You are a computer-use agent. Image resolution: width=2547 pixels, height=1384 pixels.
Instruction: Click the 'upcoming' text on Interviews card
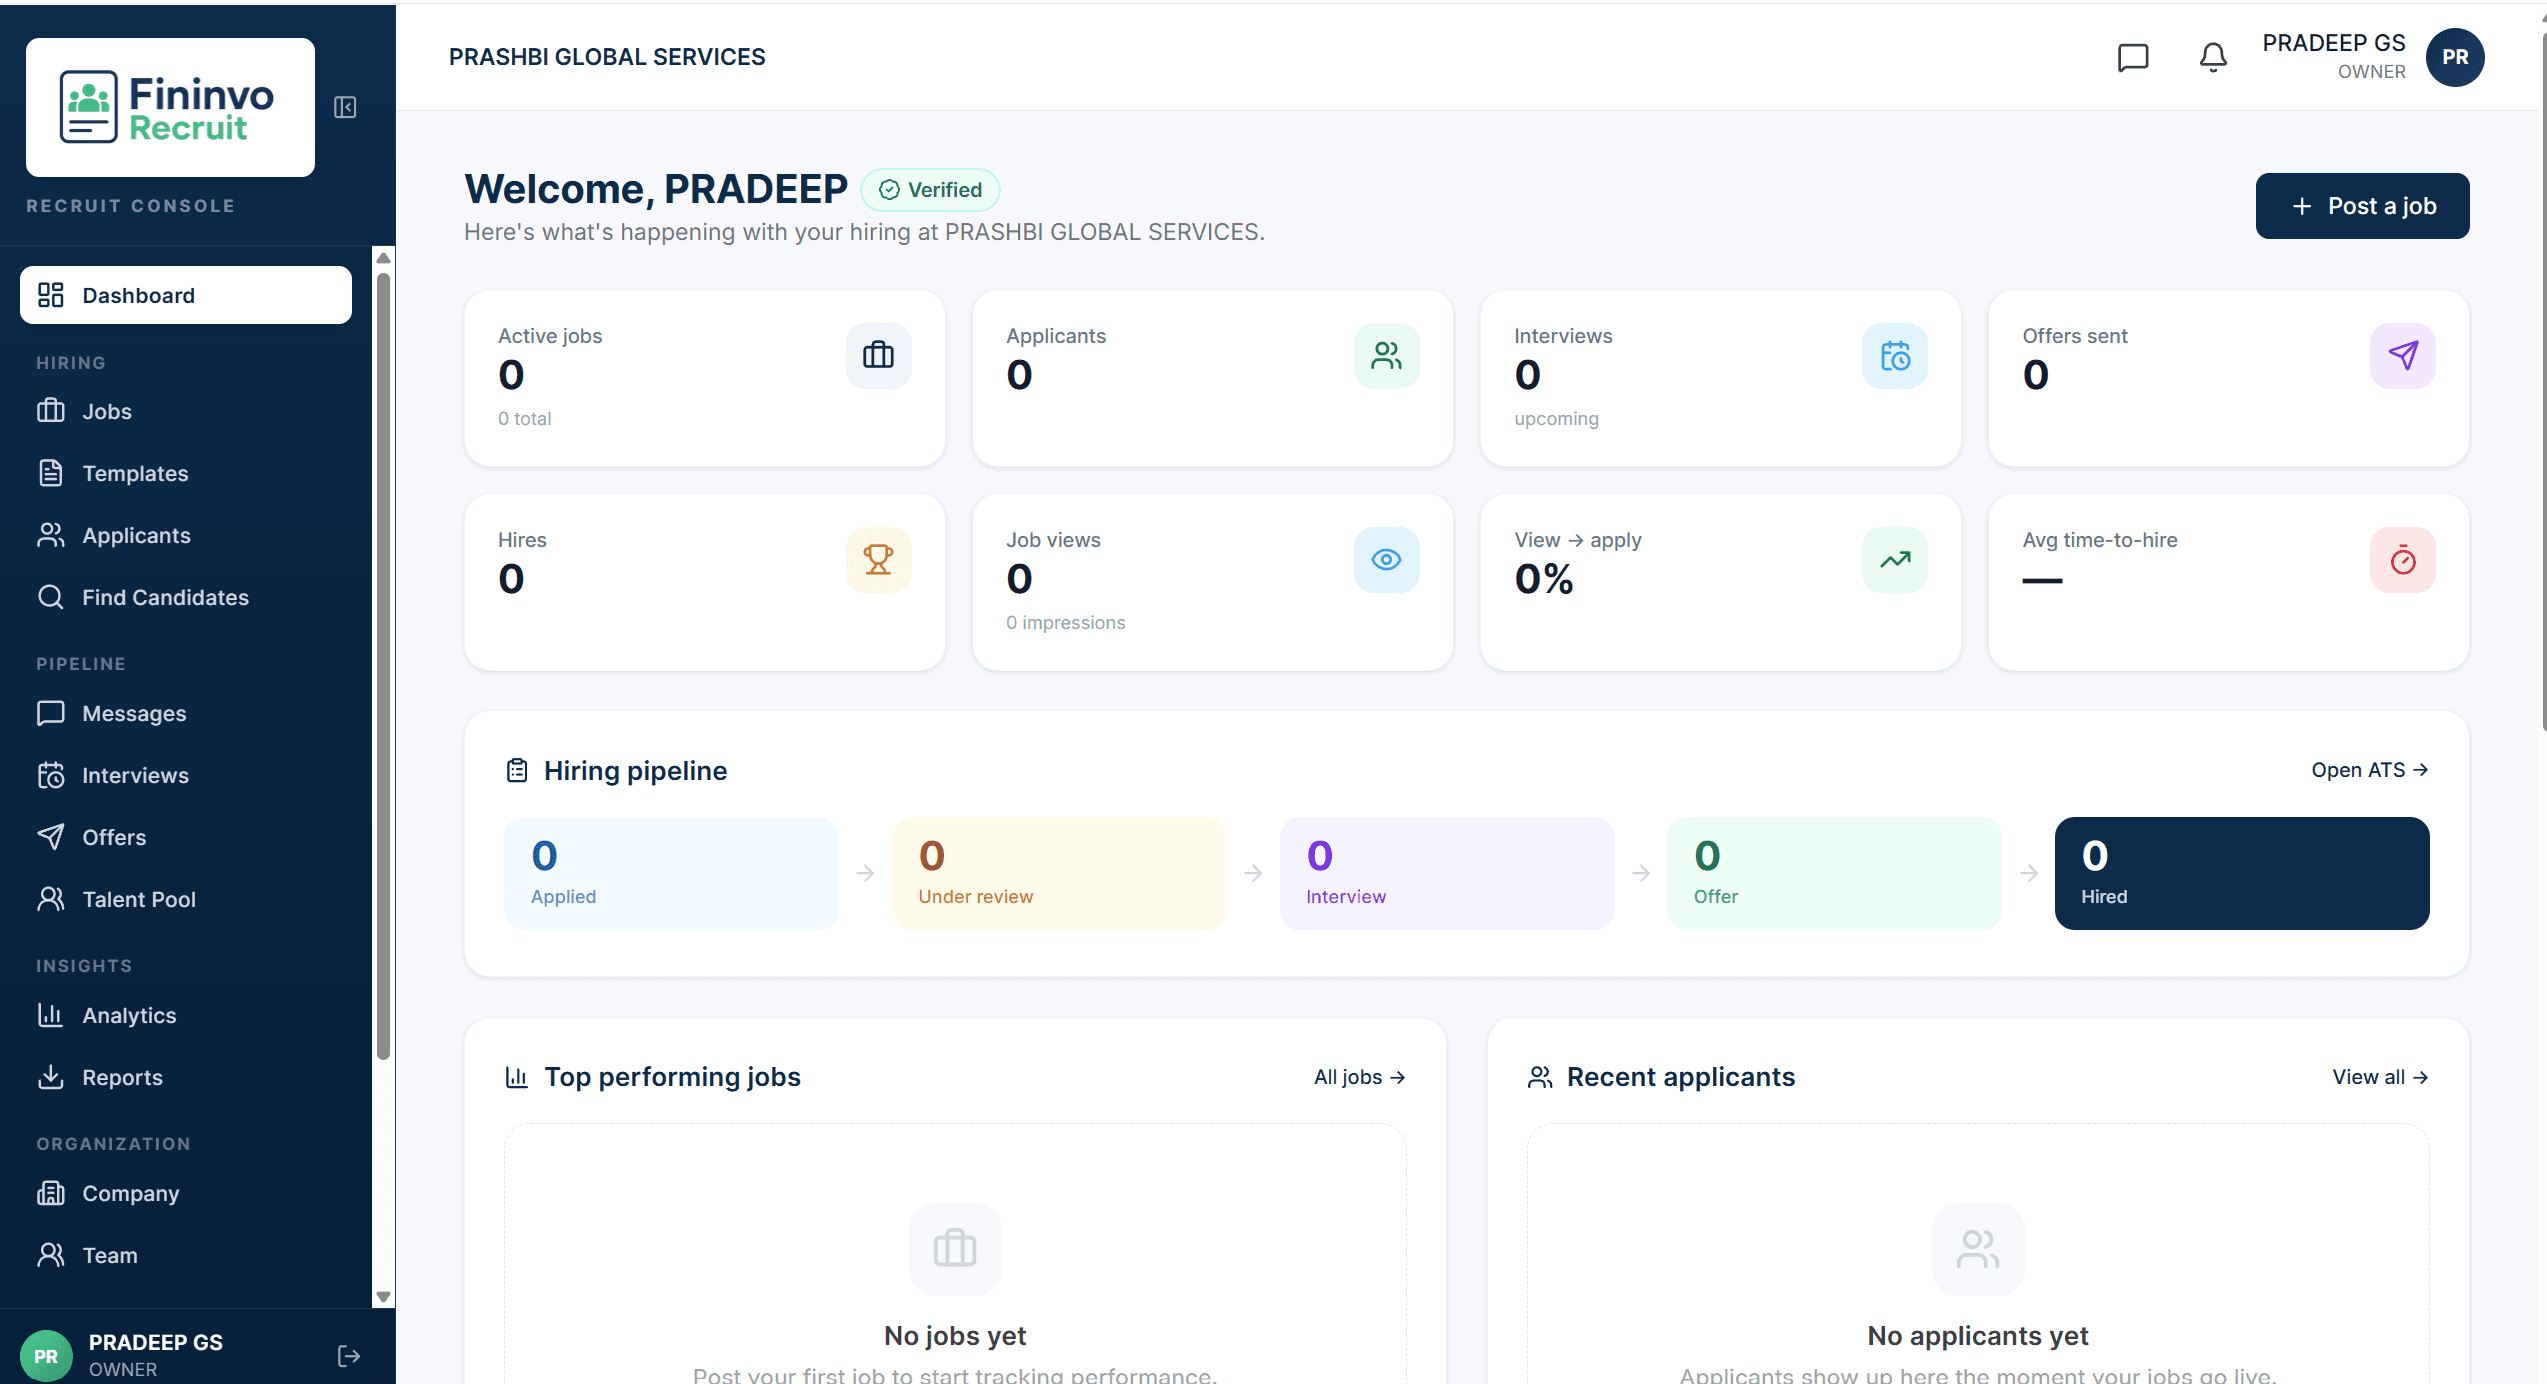(1556, 419)
